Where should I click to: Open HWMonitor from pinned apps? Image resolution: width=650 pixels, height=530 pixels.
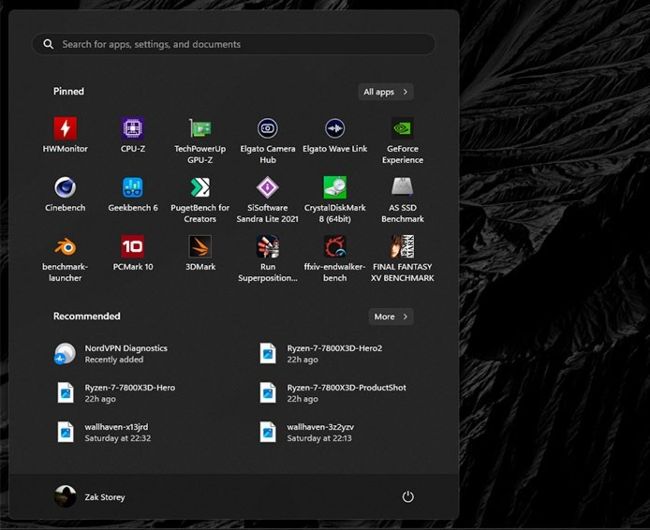click(65, 136)
